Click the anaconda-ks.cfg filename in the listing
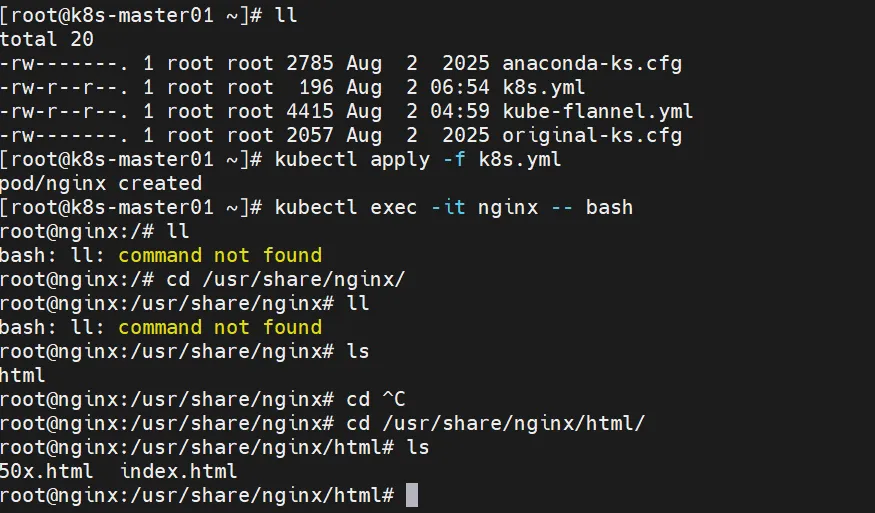The image size is (875, 513). tap(592, 64)
